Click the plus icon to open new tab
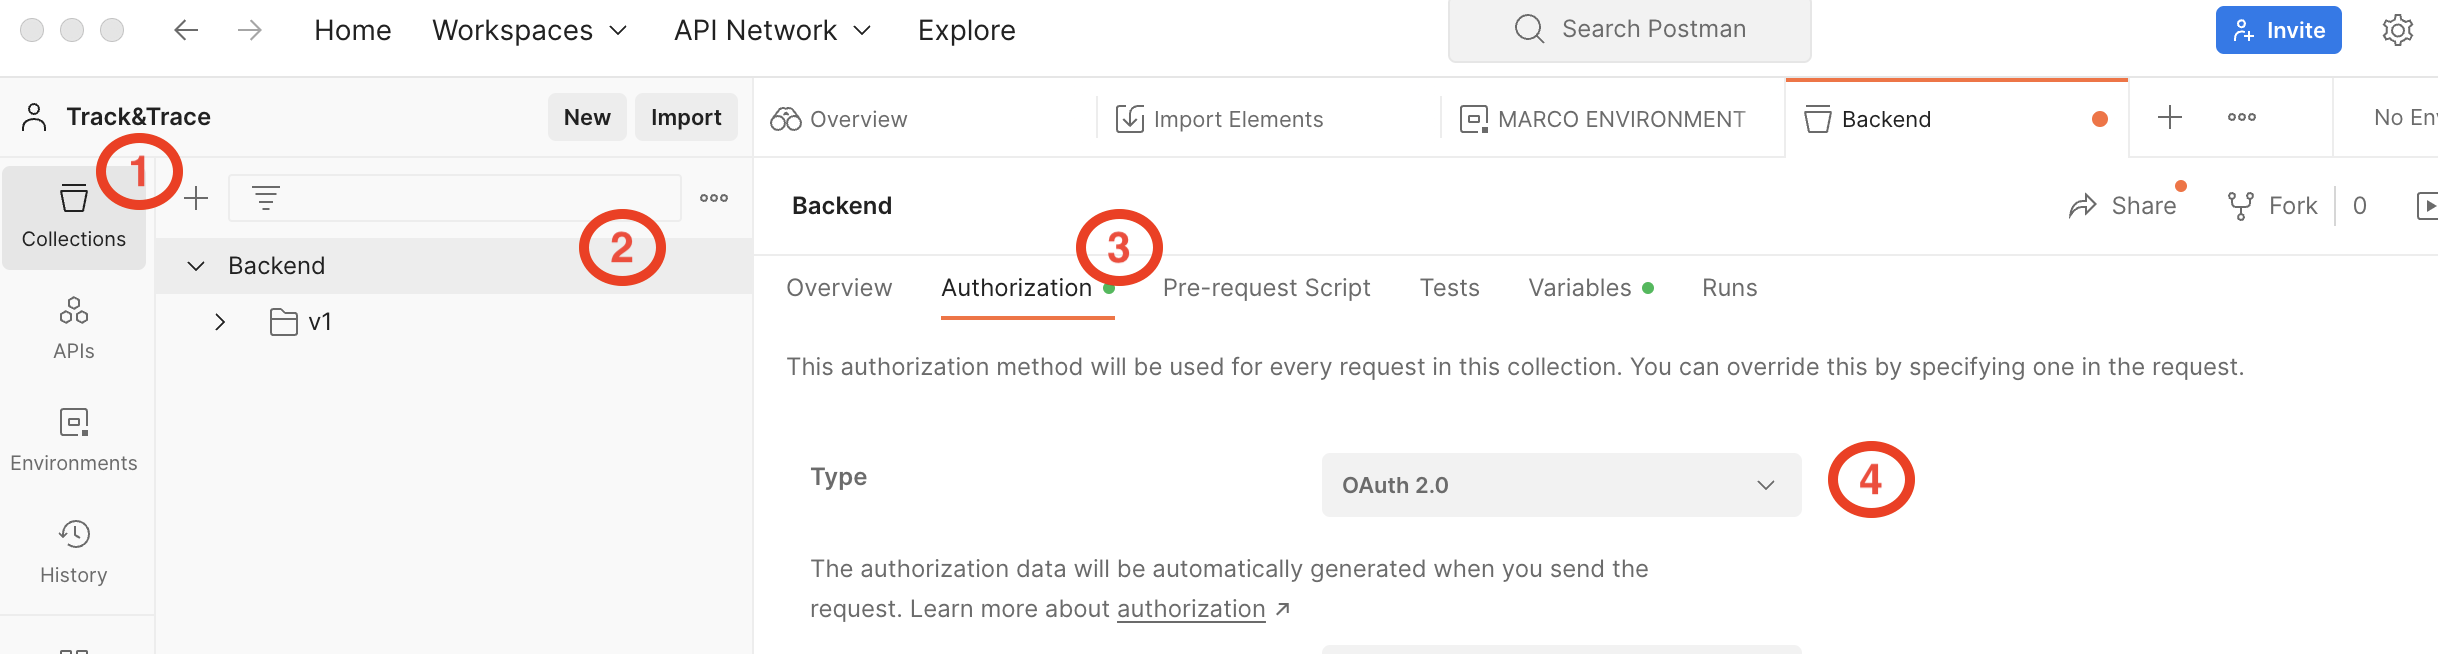The image size is (2438, 654). tap(2170, 117)
